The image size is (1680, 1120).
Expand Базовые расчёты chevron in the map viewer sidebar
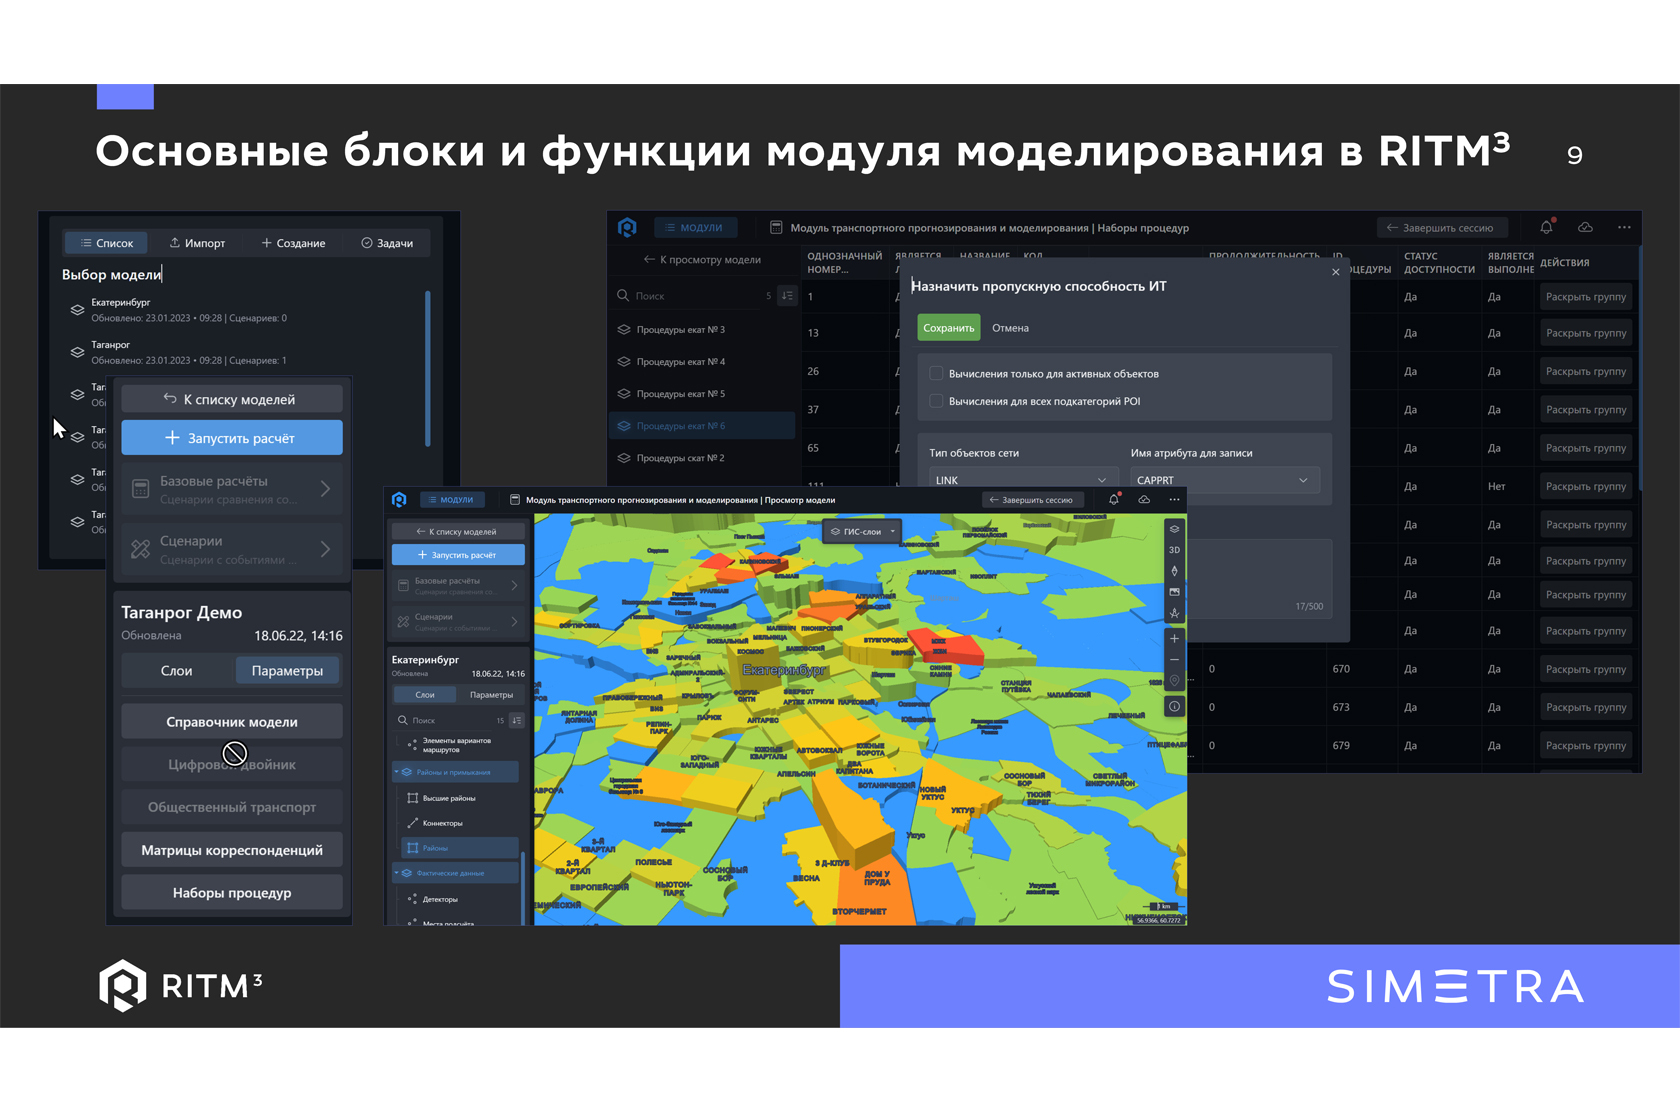pos(514,585)
